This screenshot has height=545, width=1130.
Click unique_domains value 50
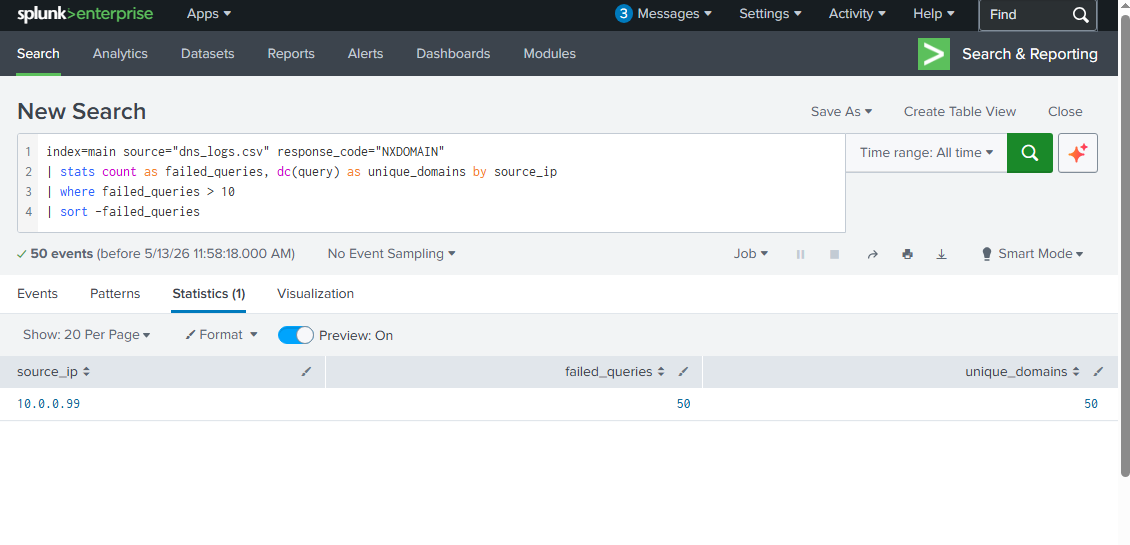click(1091, 404)
